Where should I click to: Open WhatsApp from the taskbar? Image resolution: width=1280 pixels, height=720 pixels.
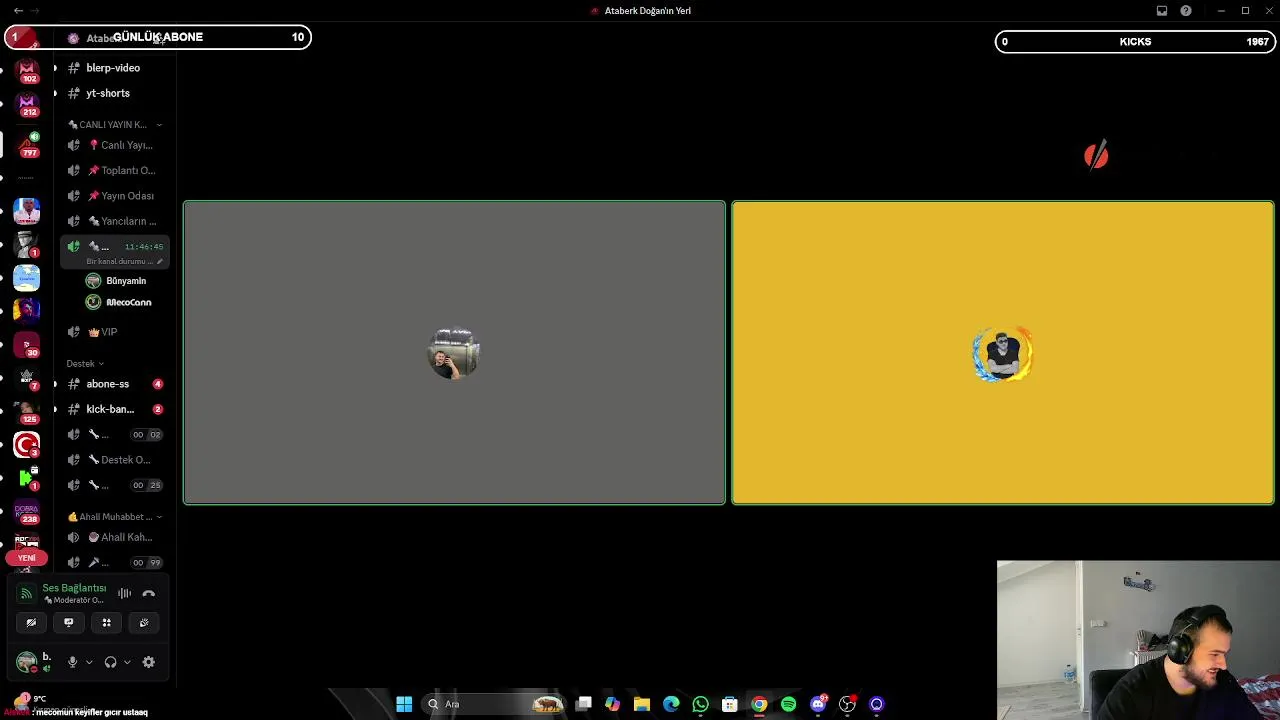click(x=700, y=704)
